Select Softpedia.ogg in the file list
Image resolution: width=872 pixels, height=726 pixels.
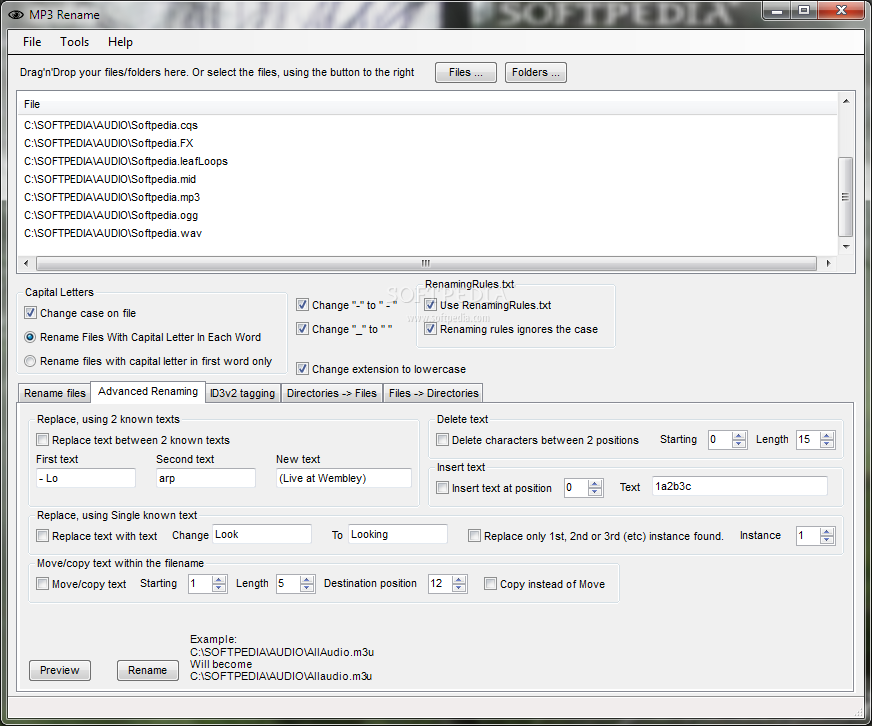(111, 215)
